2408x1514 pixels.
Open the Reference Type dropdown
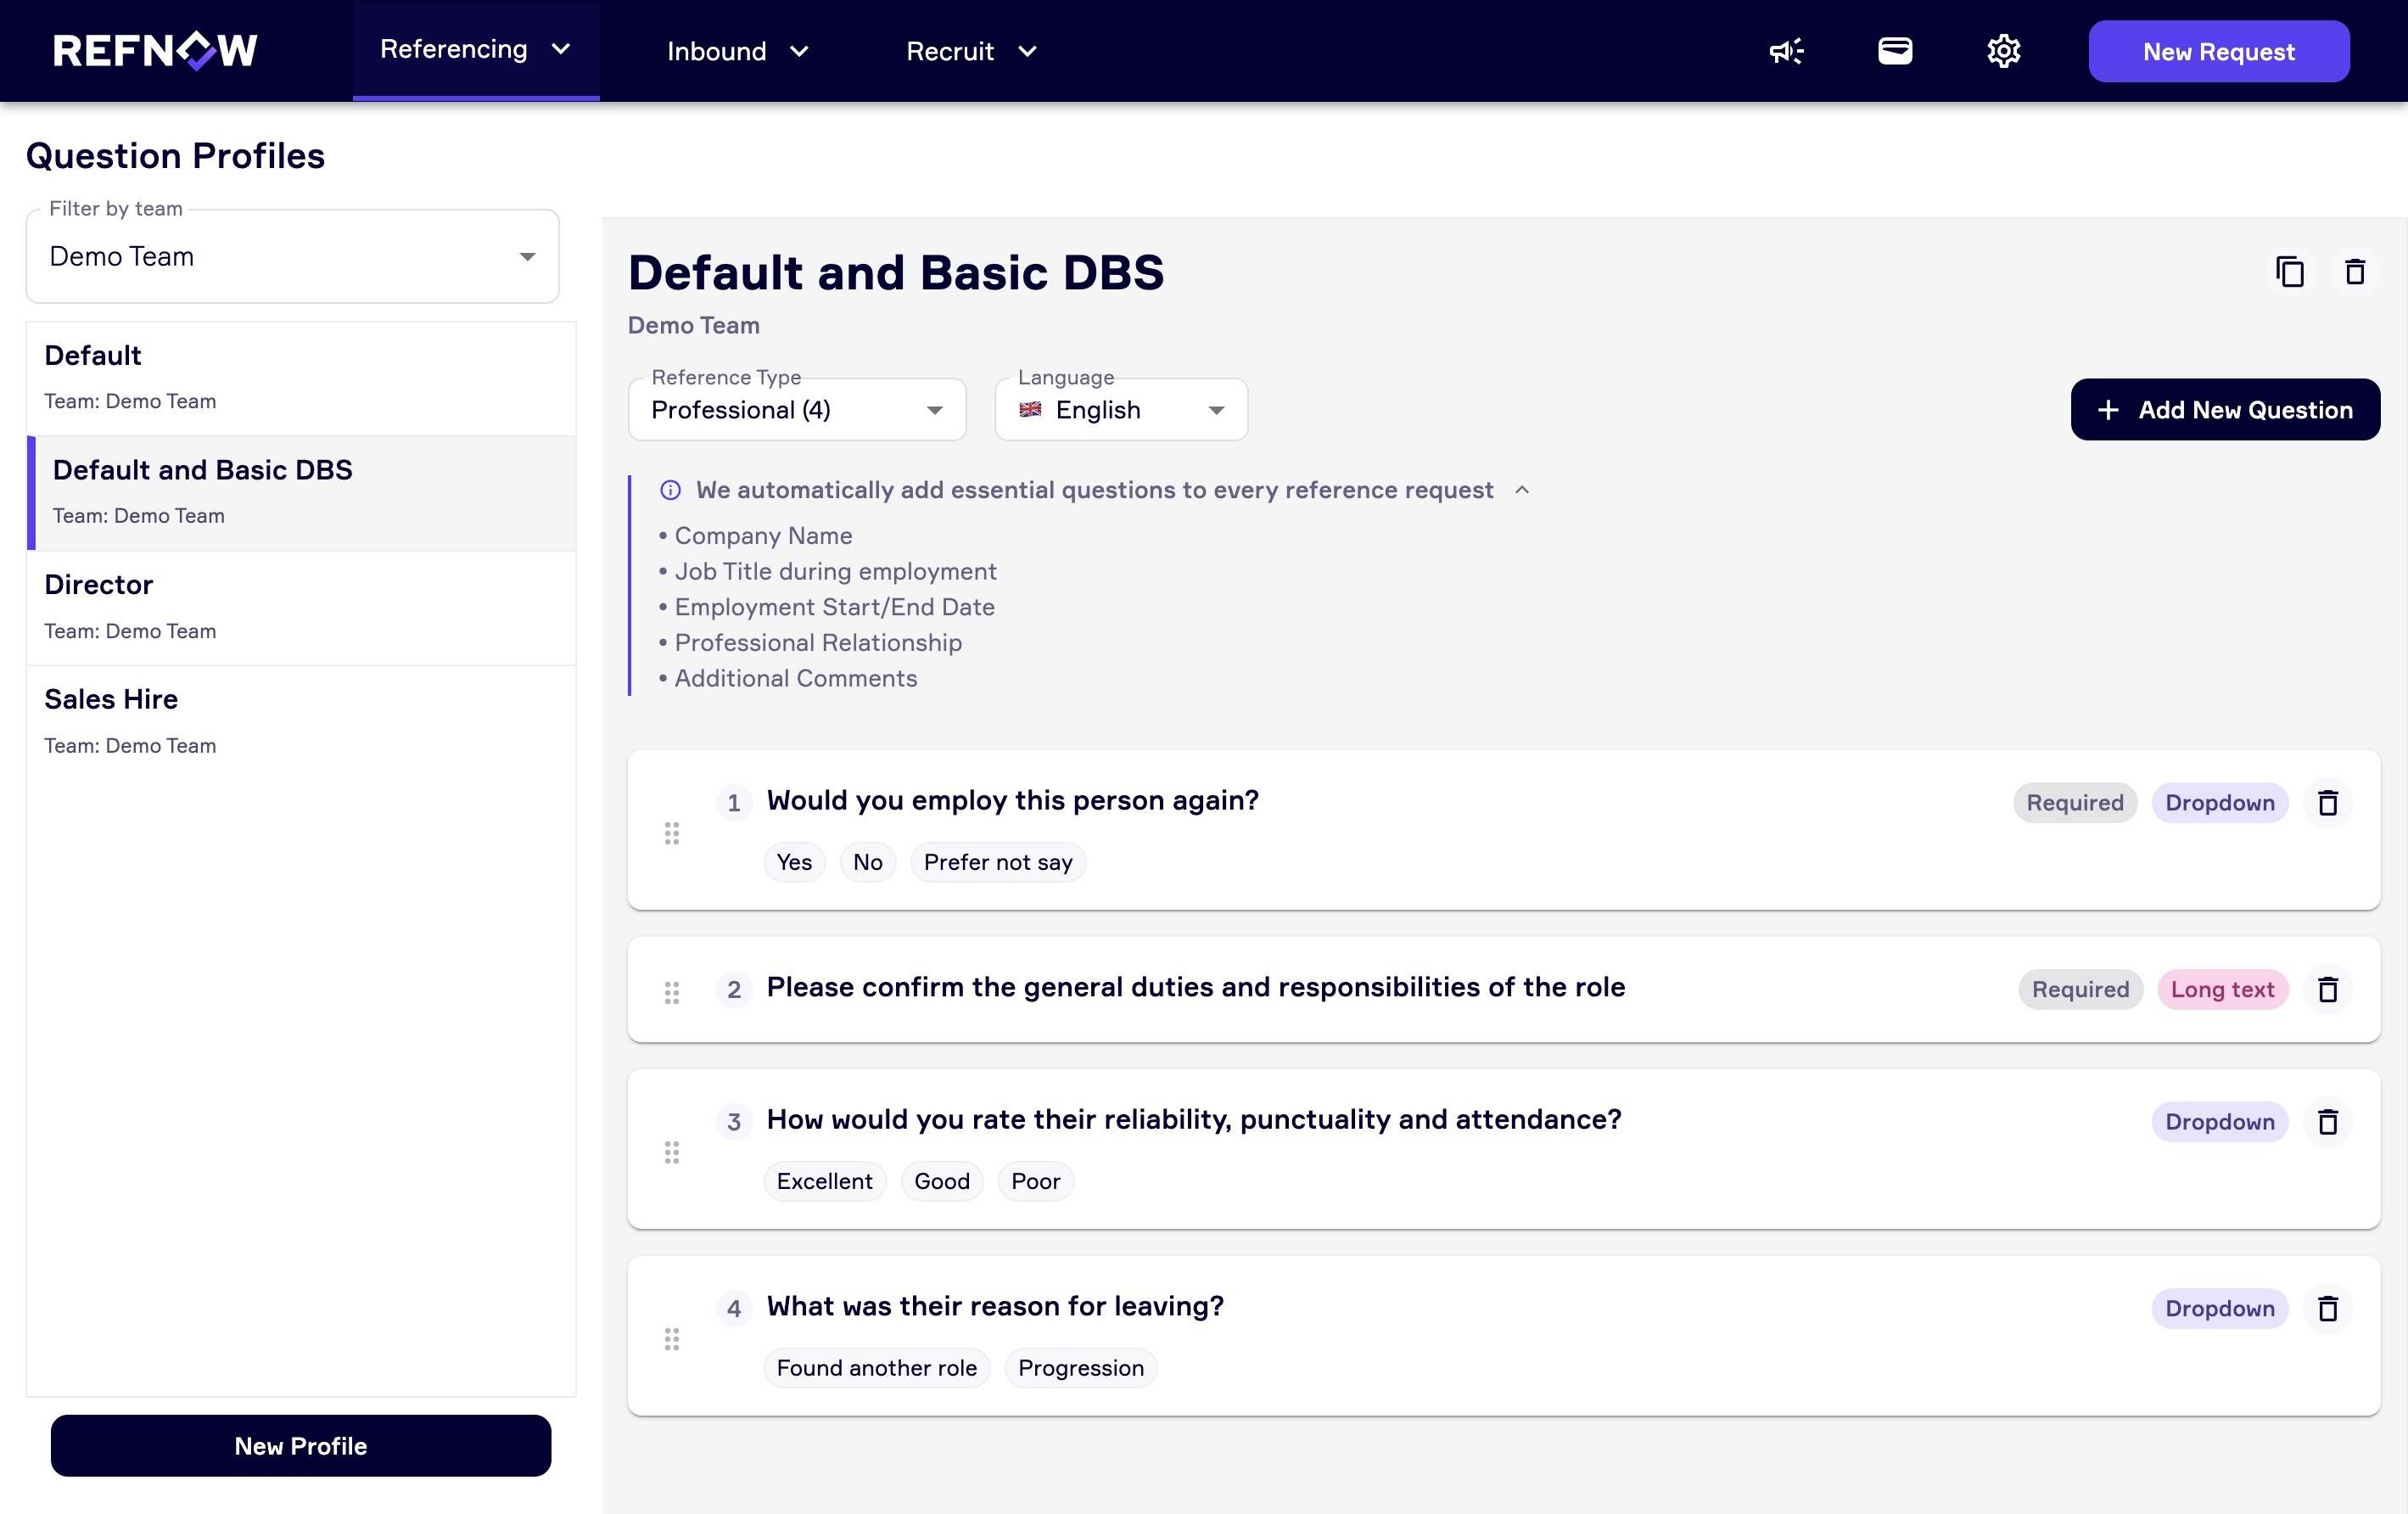[x=796, y=410]
